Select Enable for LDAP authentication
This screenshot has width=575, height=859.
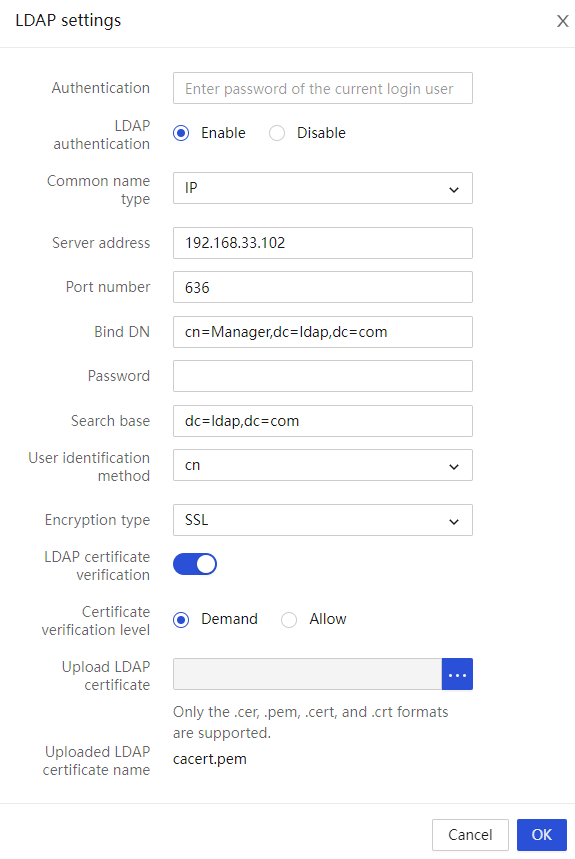[181, 133]
